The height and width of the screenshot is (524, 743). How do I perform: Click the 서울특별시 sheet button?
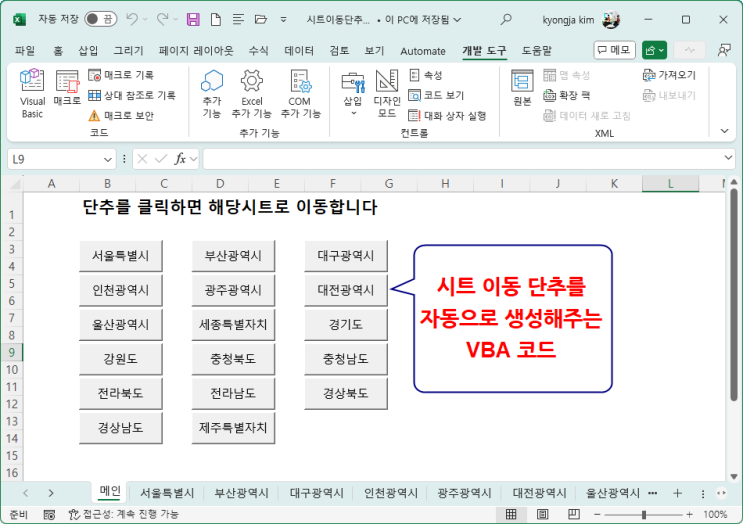tap(121, 256)
